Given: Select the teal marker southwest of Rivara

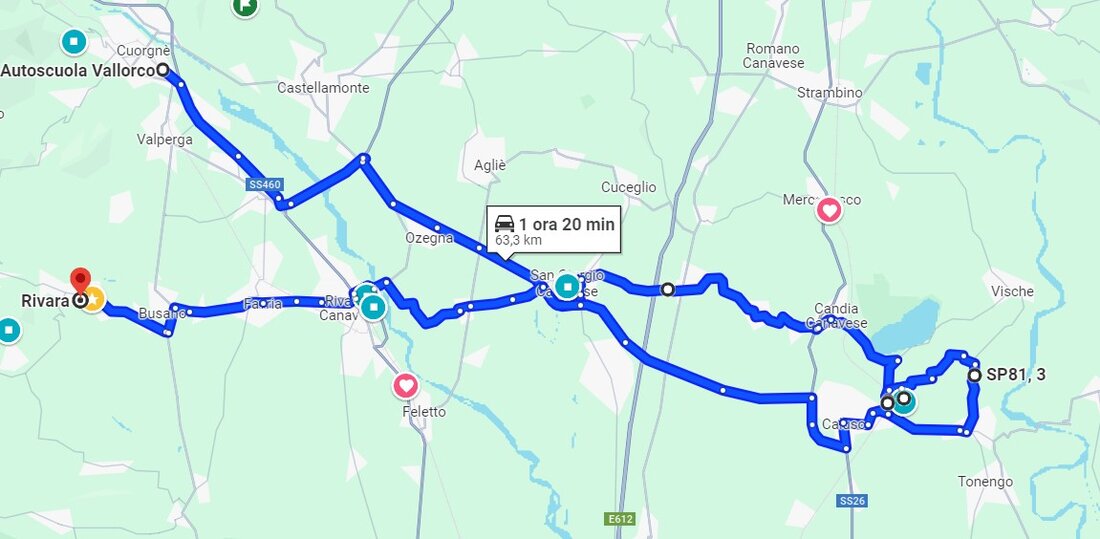Looking at the screenshot, I should click(8, 330).
